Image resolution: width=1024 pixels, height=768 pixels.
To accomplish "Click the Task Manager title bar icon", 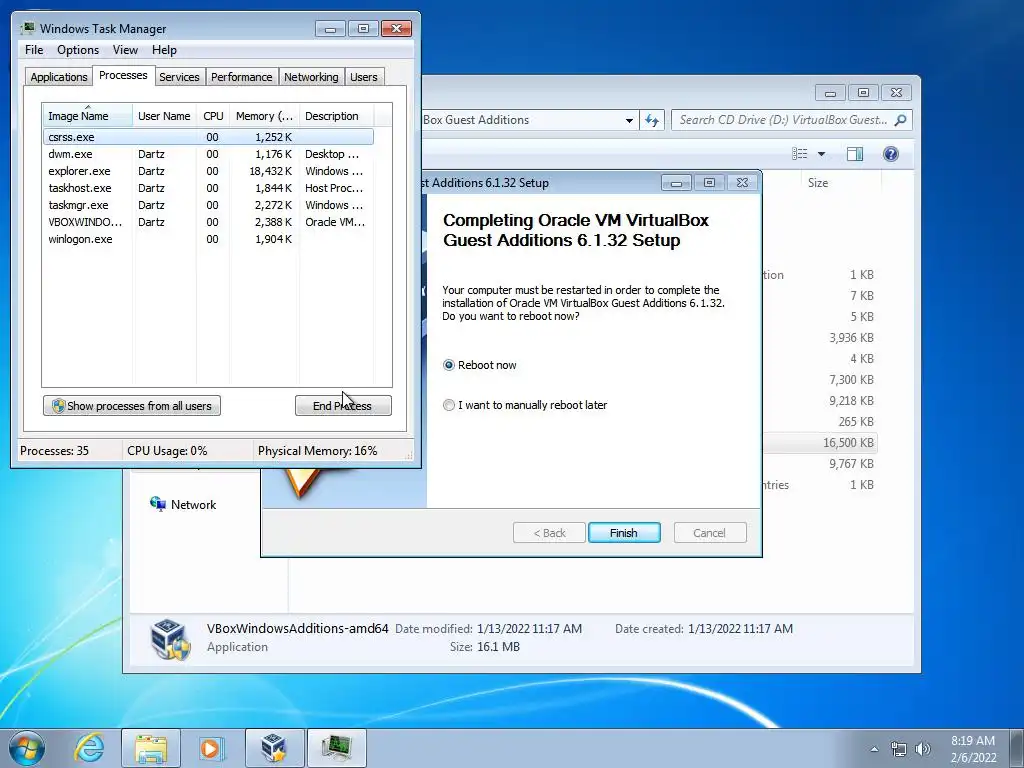I will click(x=27, y=28).
